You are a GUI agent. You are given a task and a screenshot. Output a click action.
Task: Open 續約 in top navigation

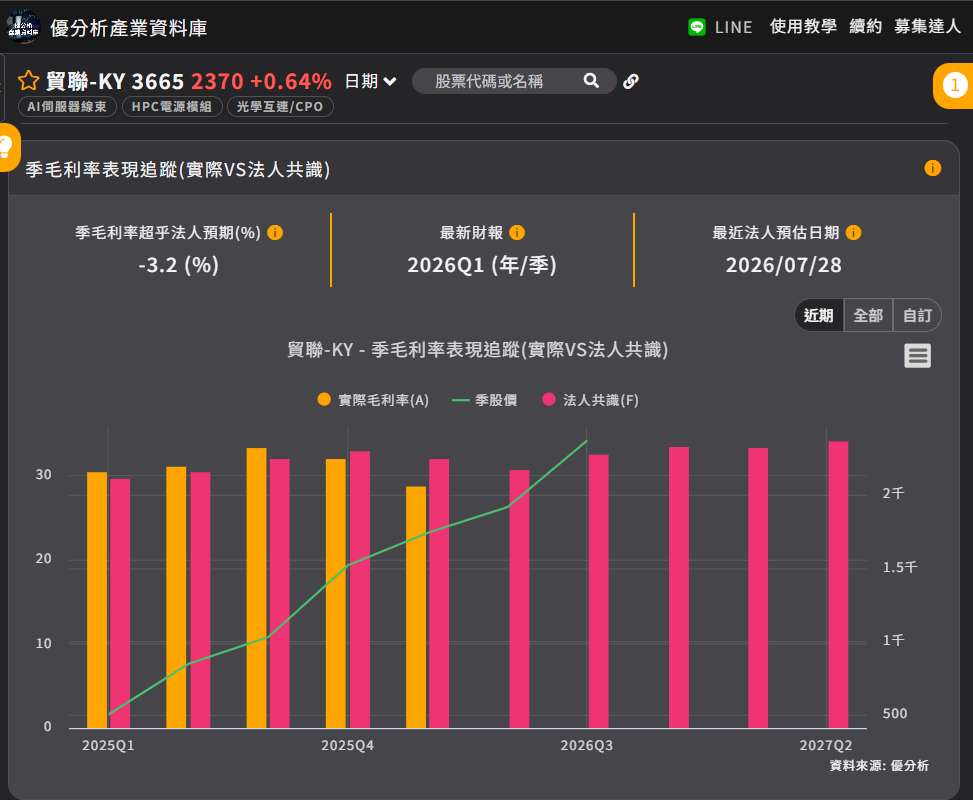point(865,26)
